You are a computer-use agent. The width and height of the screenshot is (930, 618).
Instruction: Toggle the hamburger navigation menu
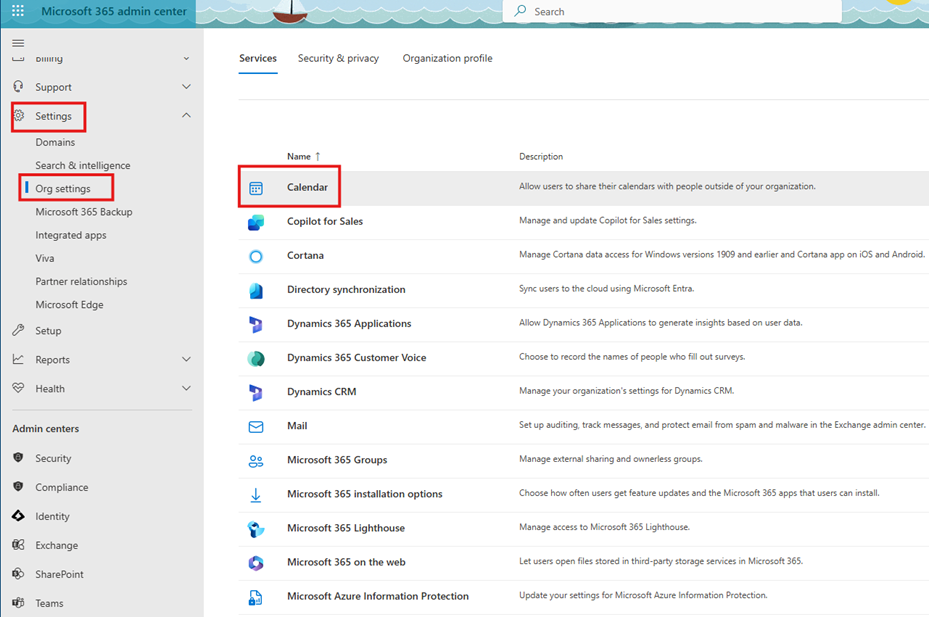pyautogui.click(x=18, y=43)
